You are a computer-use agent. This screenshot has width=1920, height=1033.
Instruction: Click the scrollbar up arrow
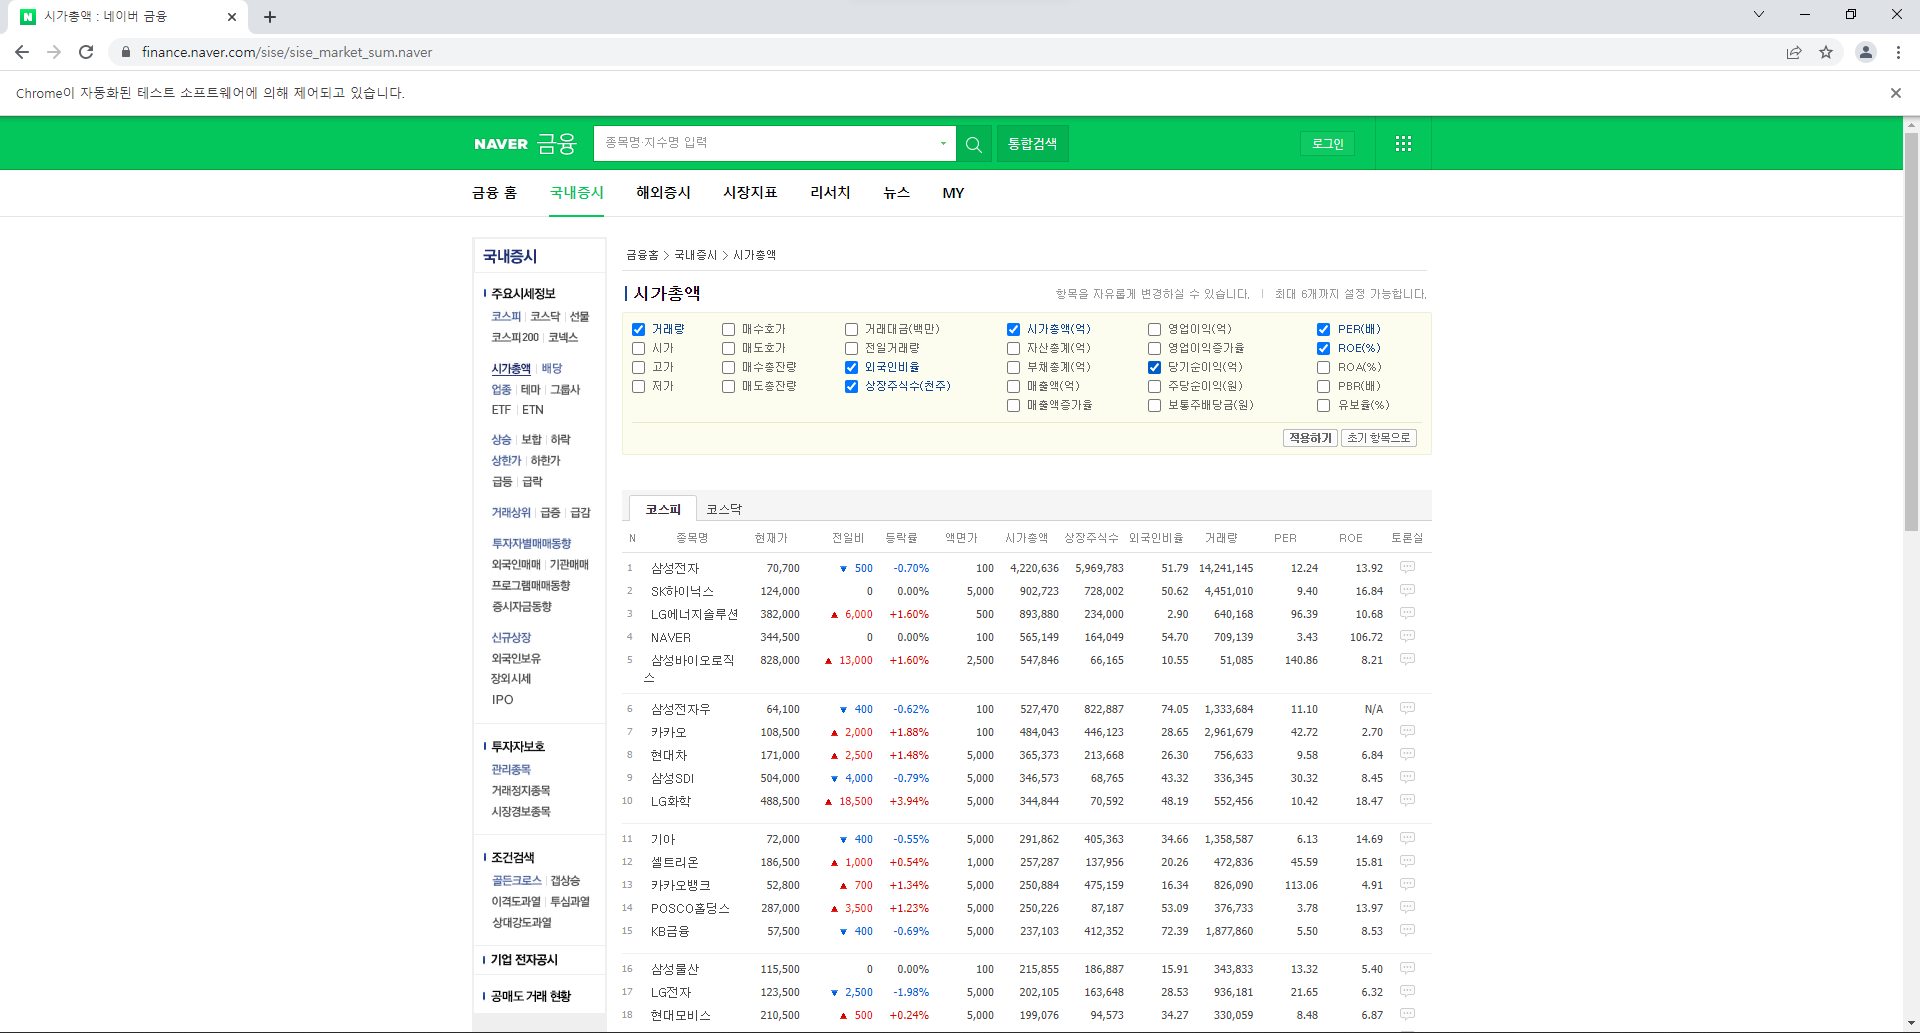(1911, 125)
